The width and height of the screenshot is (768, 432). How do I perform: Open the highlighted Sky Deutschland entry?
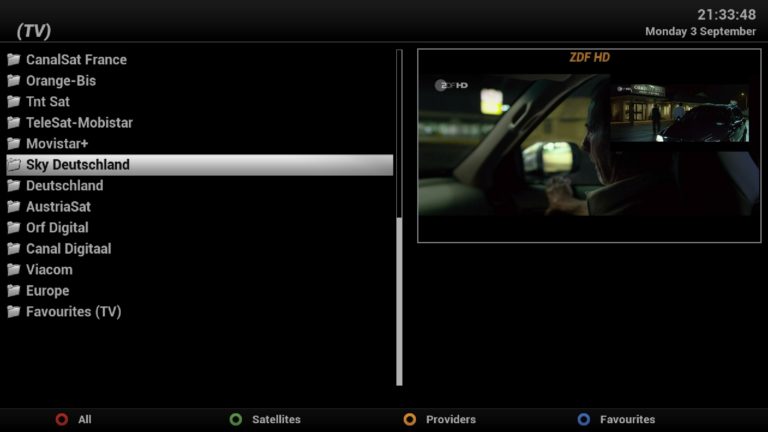[199, 165]
